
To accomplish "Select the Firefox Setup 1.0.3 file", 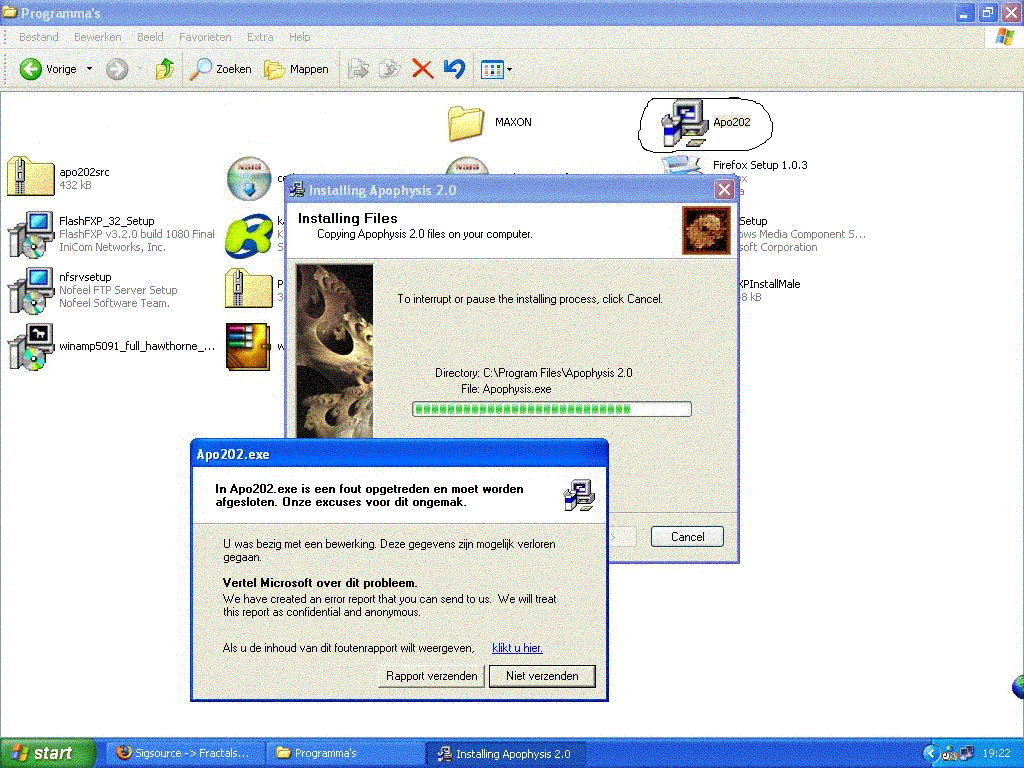I will pyautogui.click(x=760, y=165).
